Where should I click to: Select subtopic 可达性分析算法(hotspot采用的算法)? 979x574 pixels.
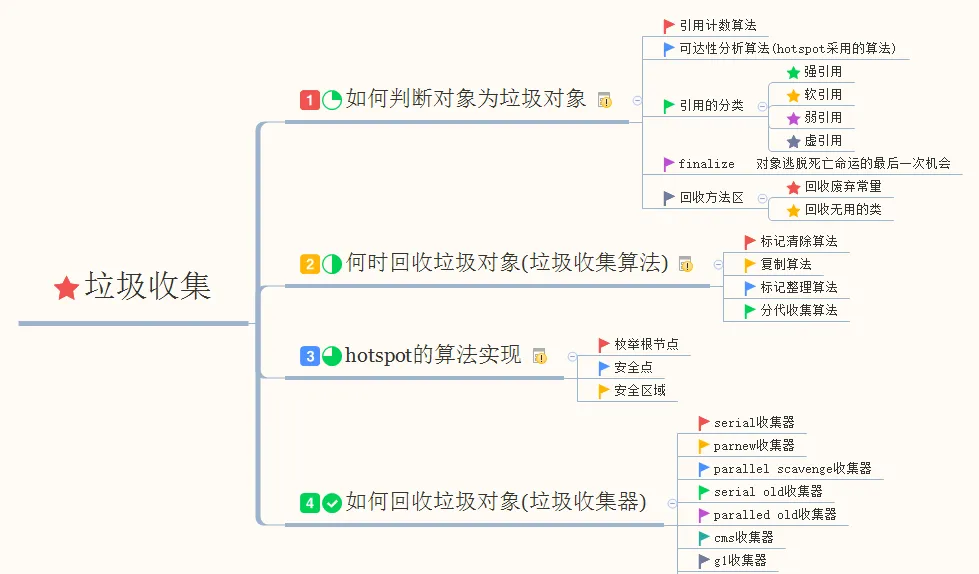[x=787, y=49]
